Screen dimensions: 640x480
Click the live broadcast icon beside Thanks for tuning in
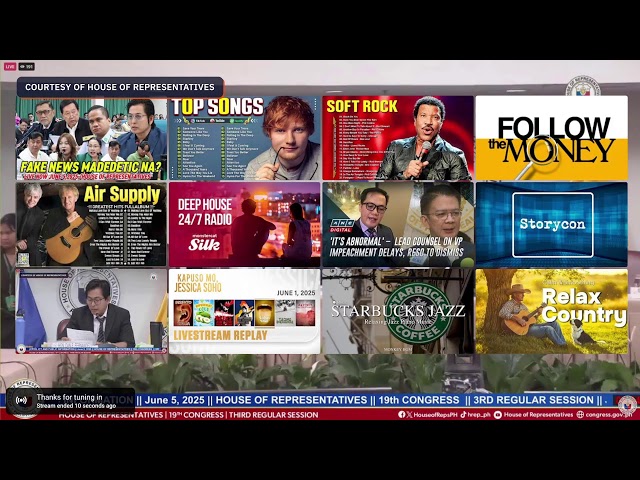[x=21, y=401]
